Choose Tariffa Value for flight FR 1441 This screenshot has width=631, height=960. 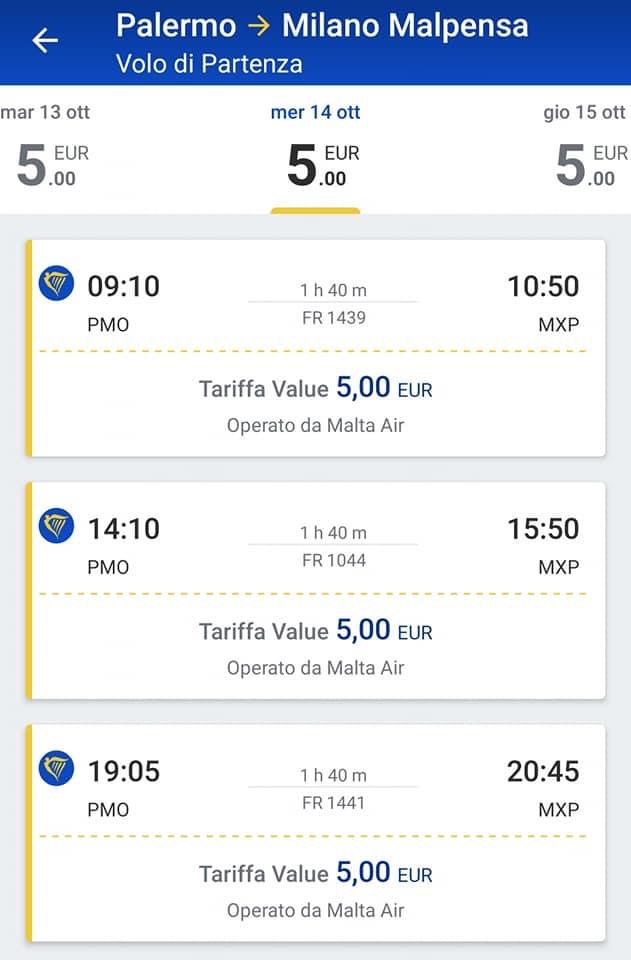click(315, 873)
